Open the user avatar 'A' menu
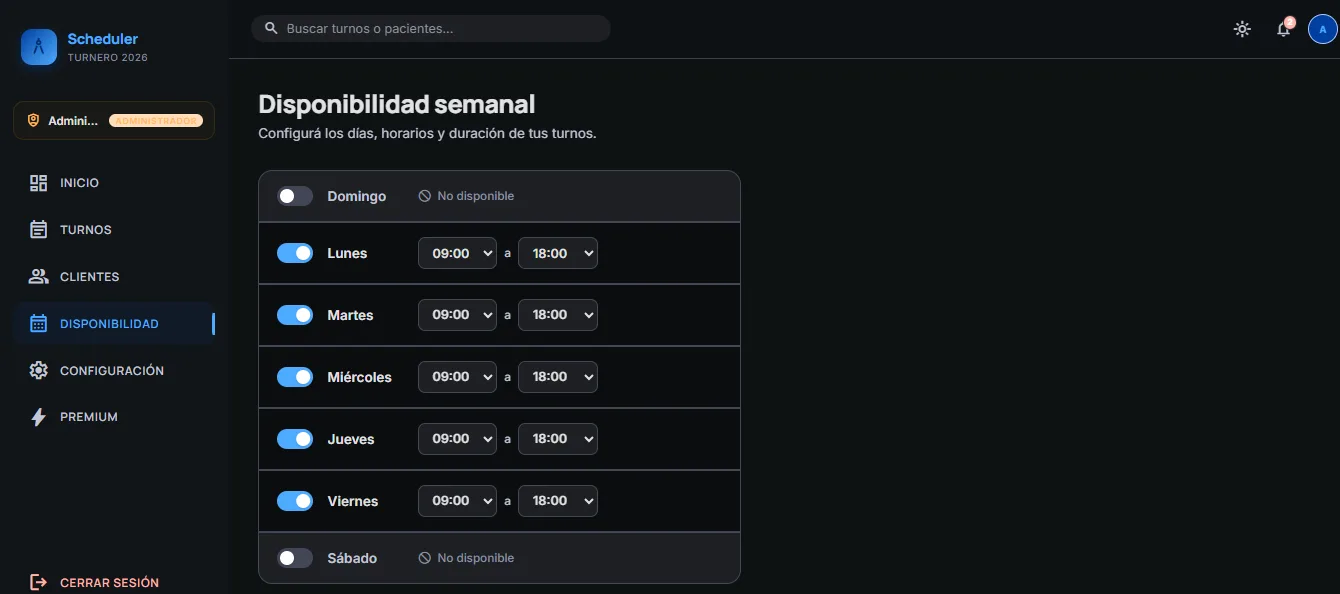 coord(1322,29)
